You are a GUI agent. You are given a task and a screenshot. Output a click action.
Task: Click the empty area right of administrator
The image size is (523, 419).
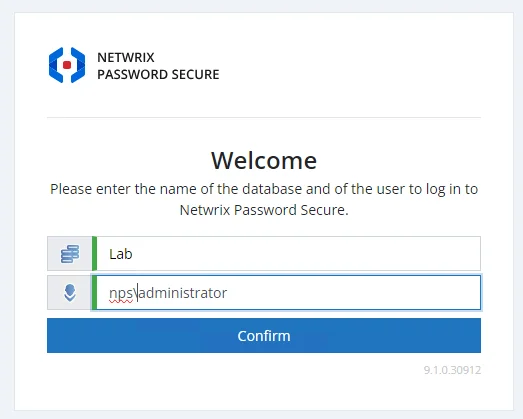click(354, 293)
